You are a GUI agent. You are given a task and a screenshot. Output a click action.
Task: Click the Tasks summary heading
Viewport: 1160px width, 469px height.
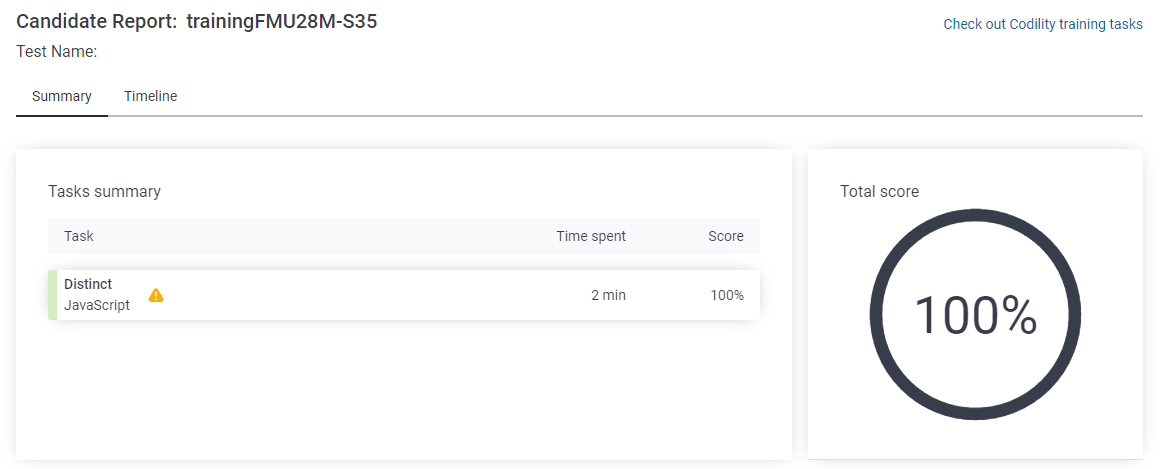click(x=104, y=192)
